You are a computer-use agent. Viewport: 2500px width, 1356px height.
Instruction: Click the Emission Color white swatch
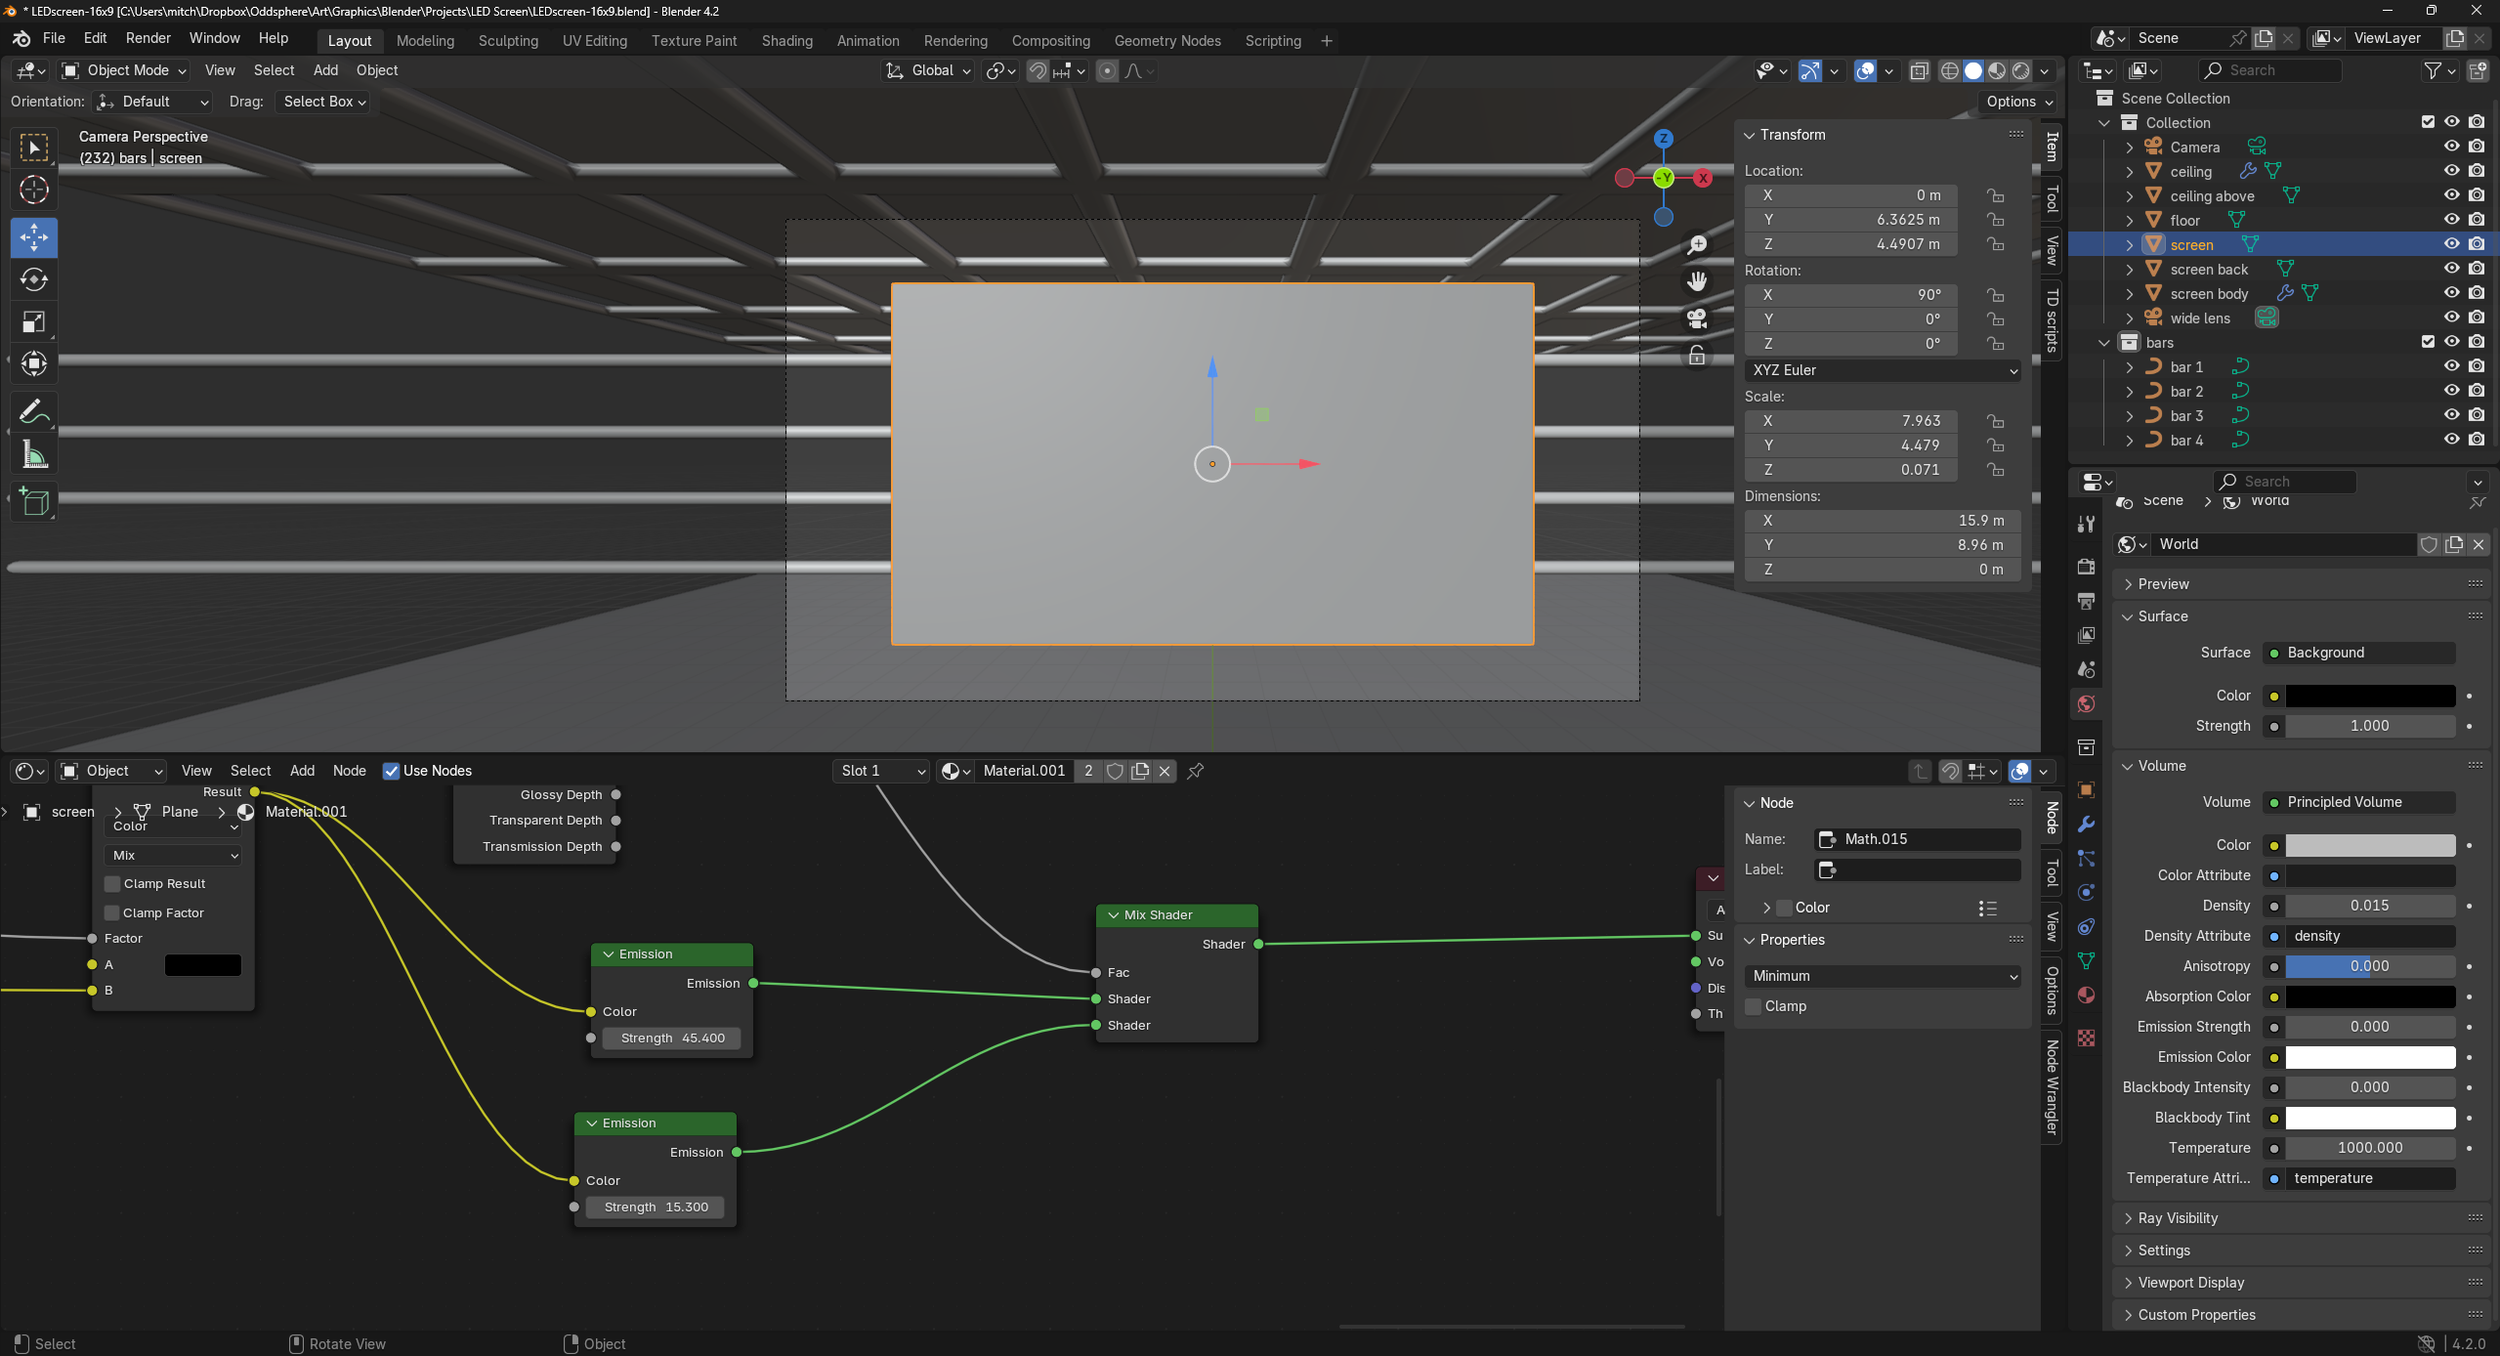(x=2369, y=1057)
